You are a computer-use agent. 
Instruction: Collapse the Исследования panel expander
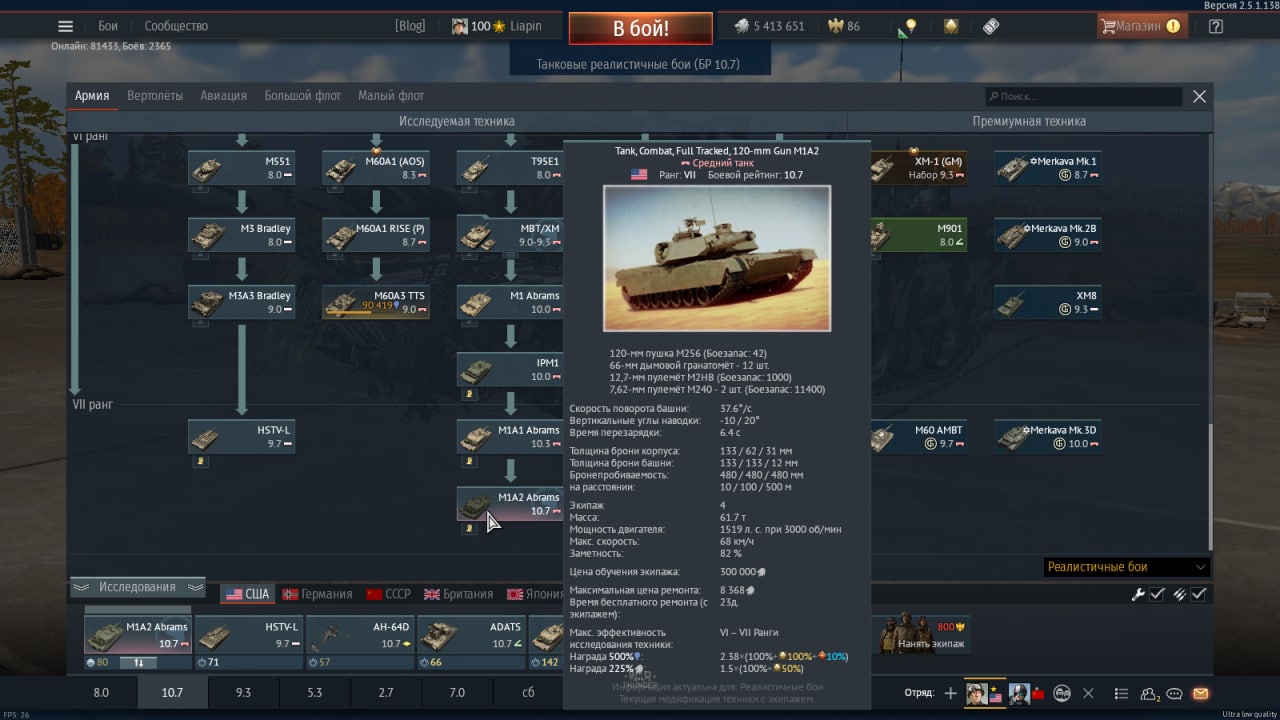(138, 587)
